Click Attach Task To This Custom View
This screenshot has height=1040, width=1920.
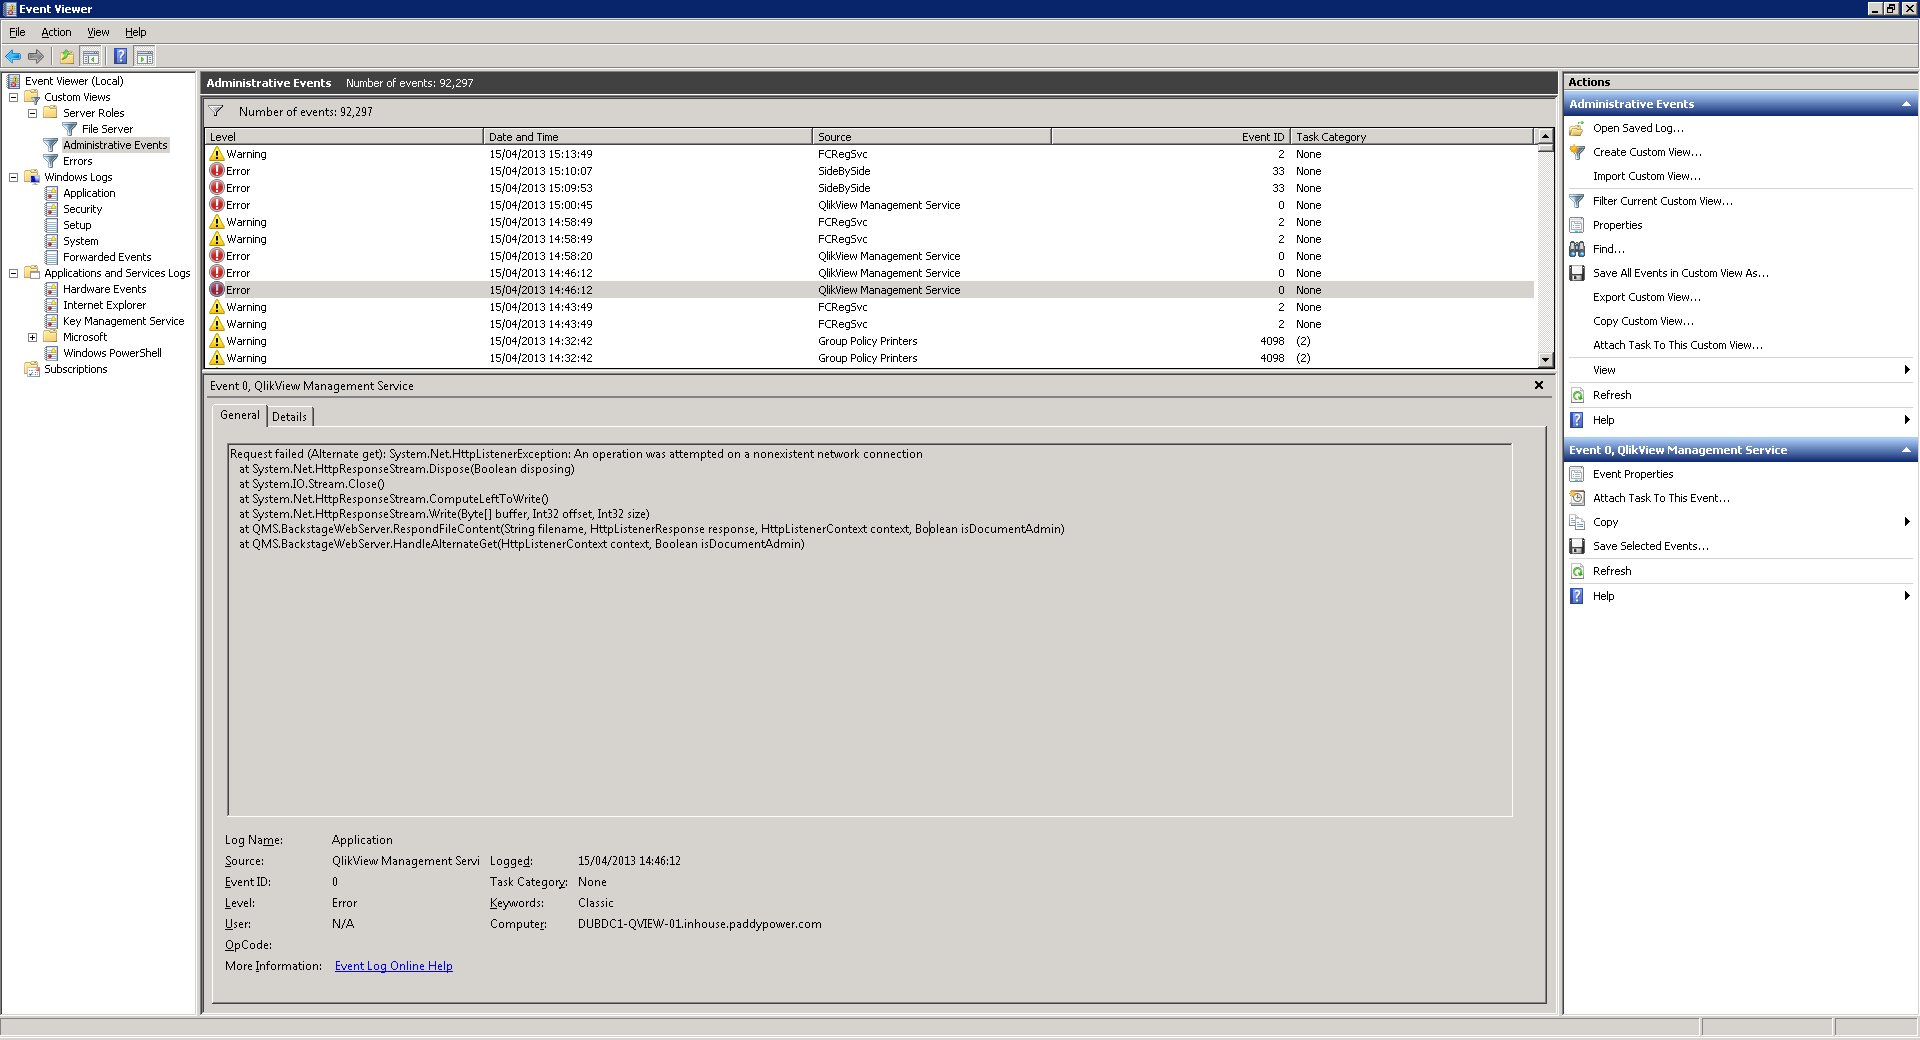[1677, 345]
